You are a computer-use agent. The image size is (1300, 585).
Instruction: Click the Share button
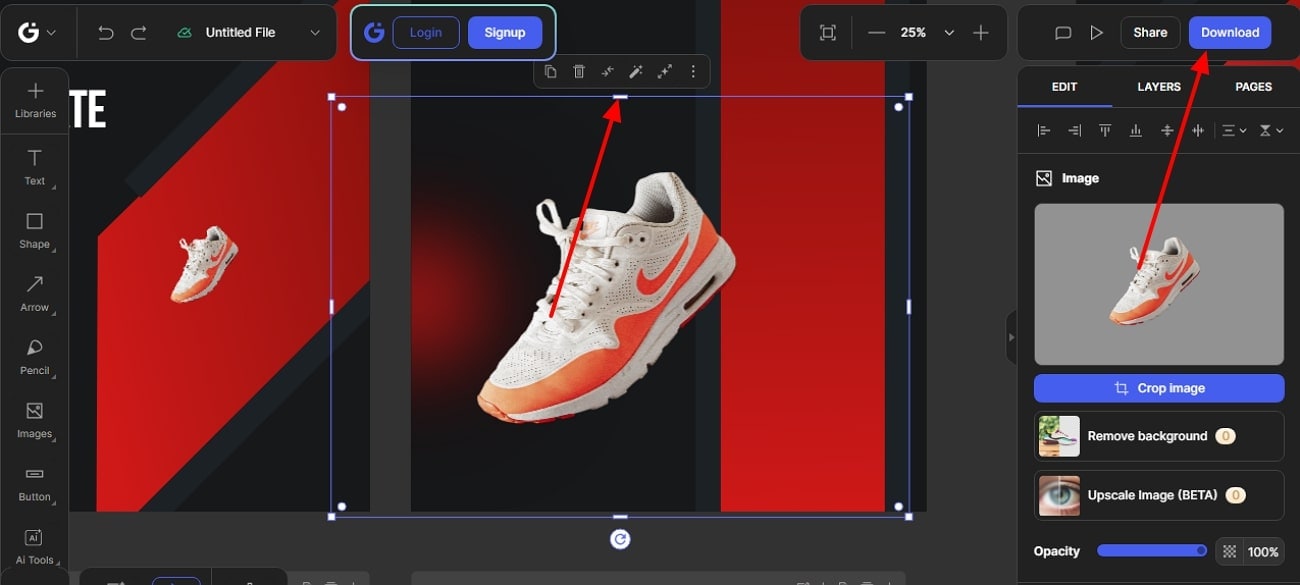point(1150,33)
